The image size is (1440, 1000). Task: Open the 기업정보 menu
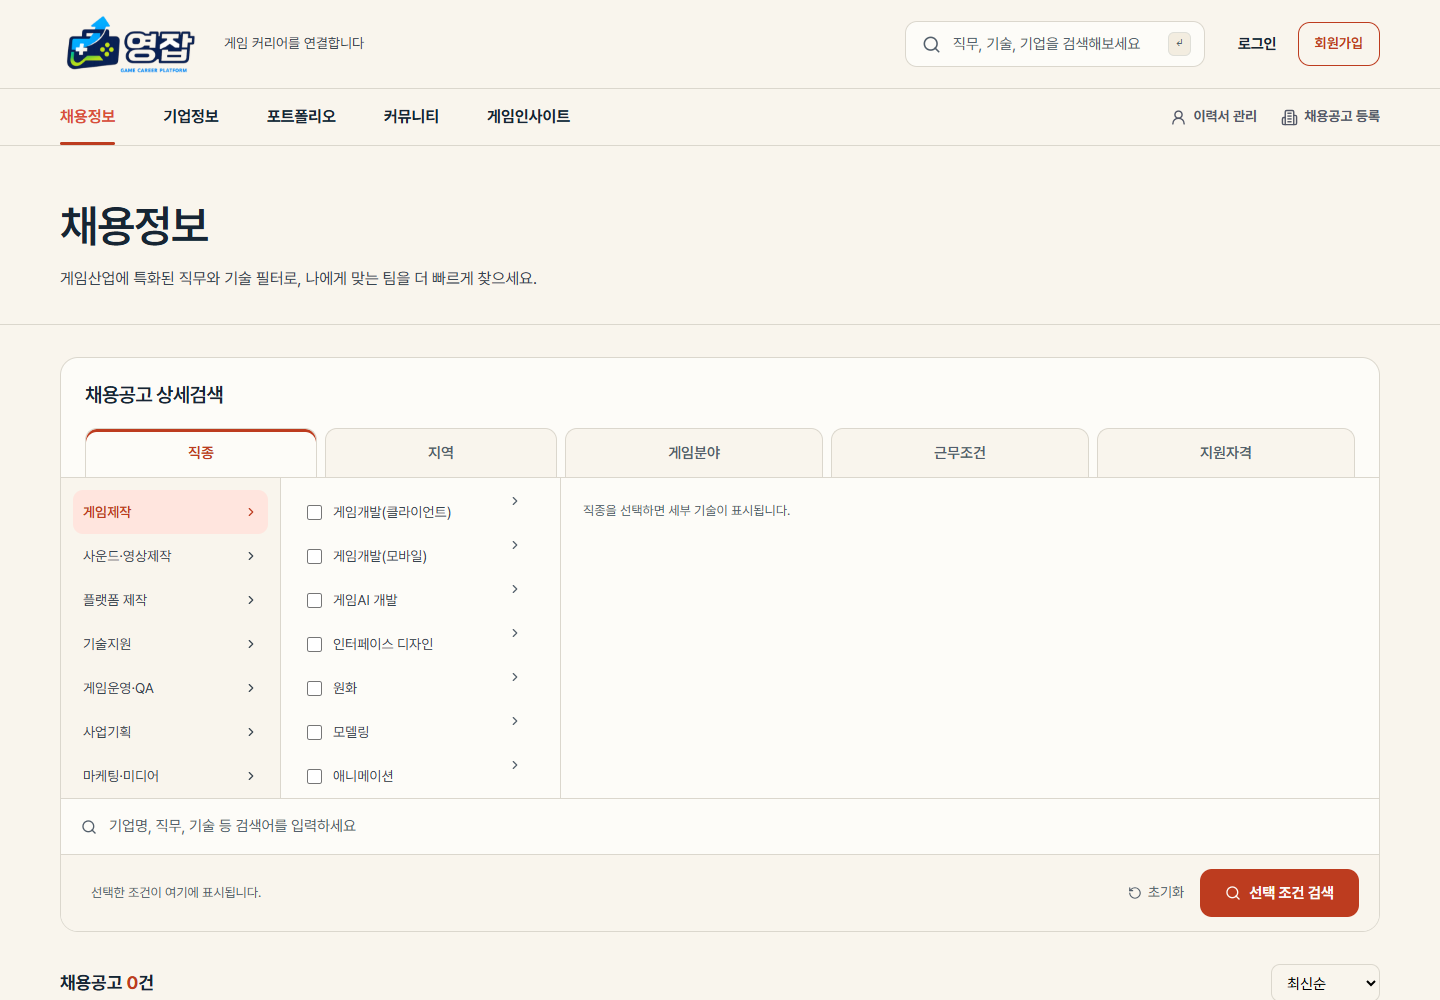pyautogui.click(x=191, y=117)
